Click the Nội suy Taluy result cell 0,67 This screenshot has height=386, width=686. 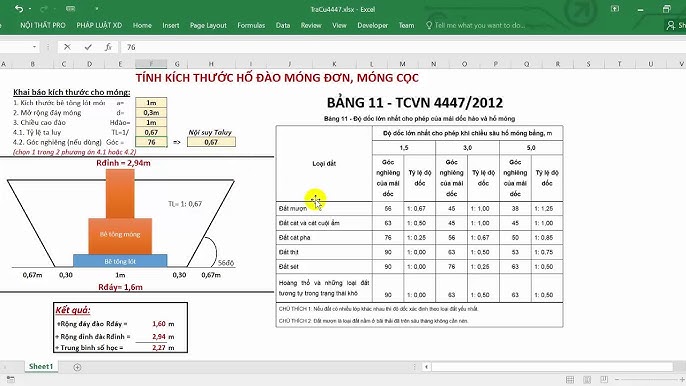pos(211,142)
